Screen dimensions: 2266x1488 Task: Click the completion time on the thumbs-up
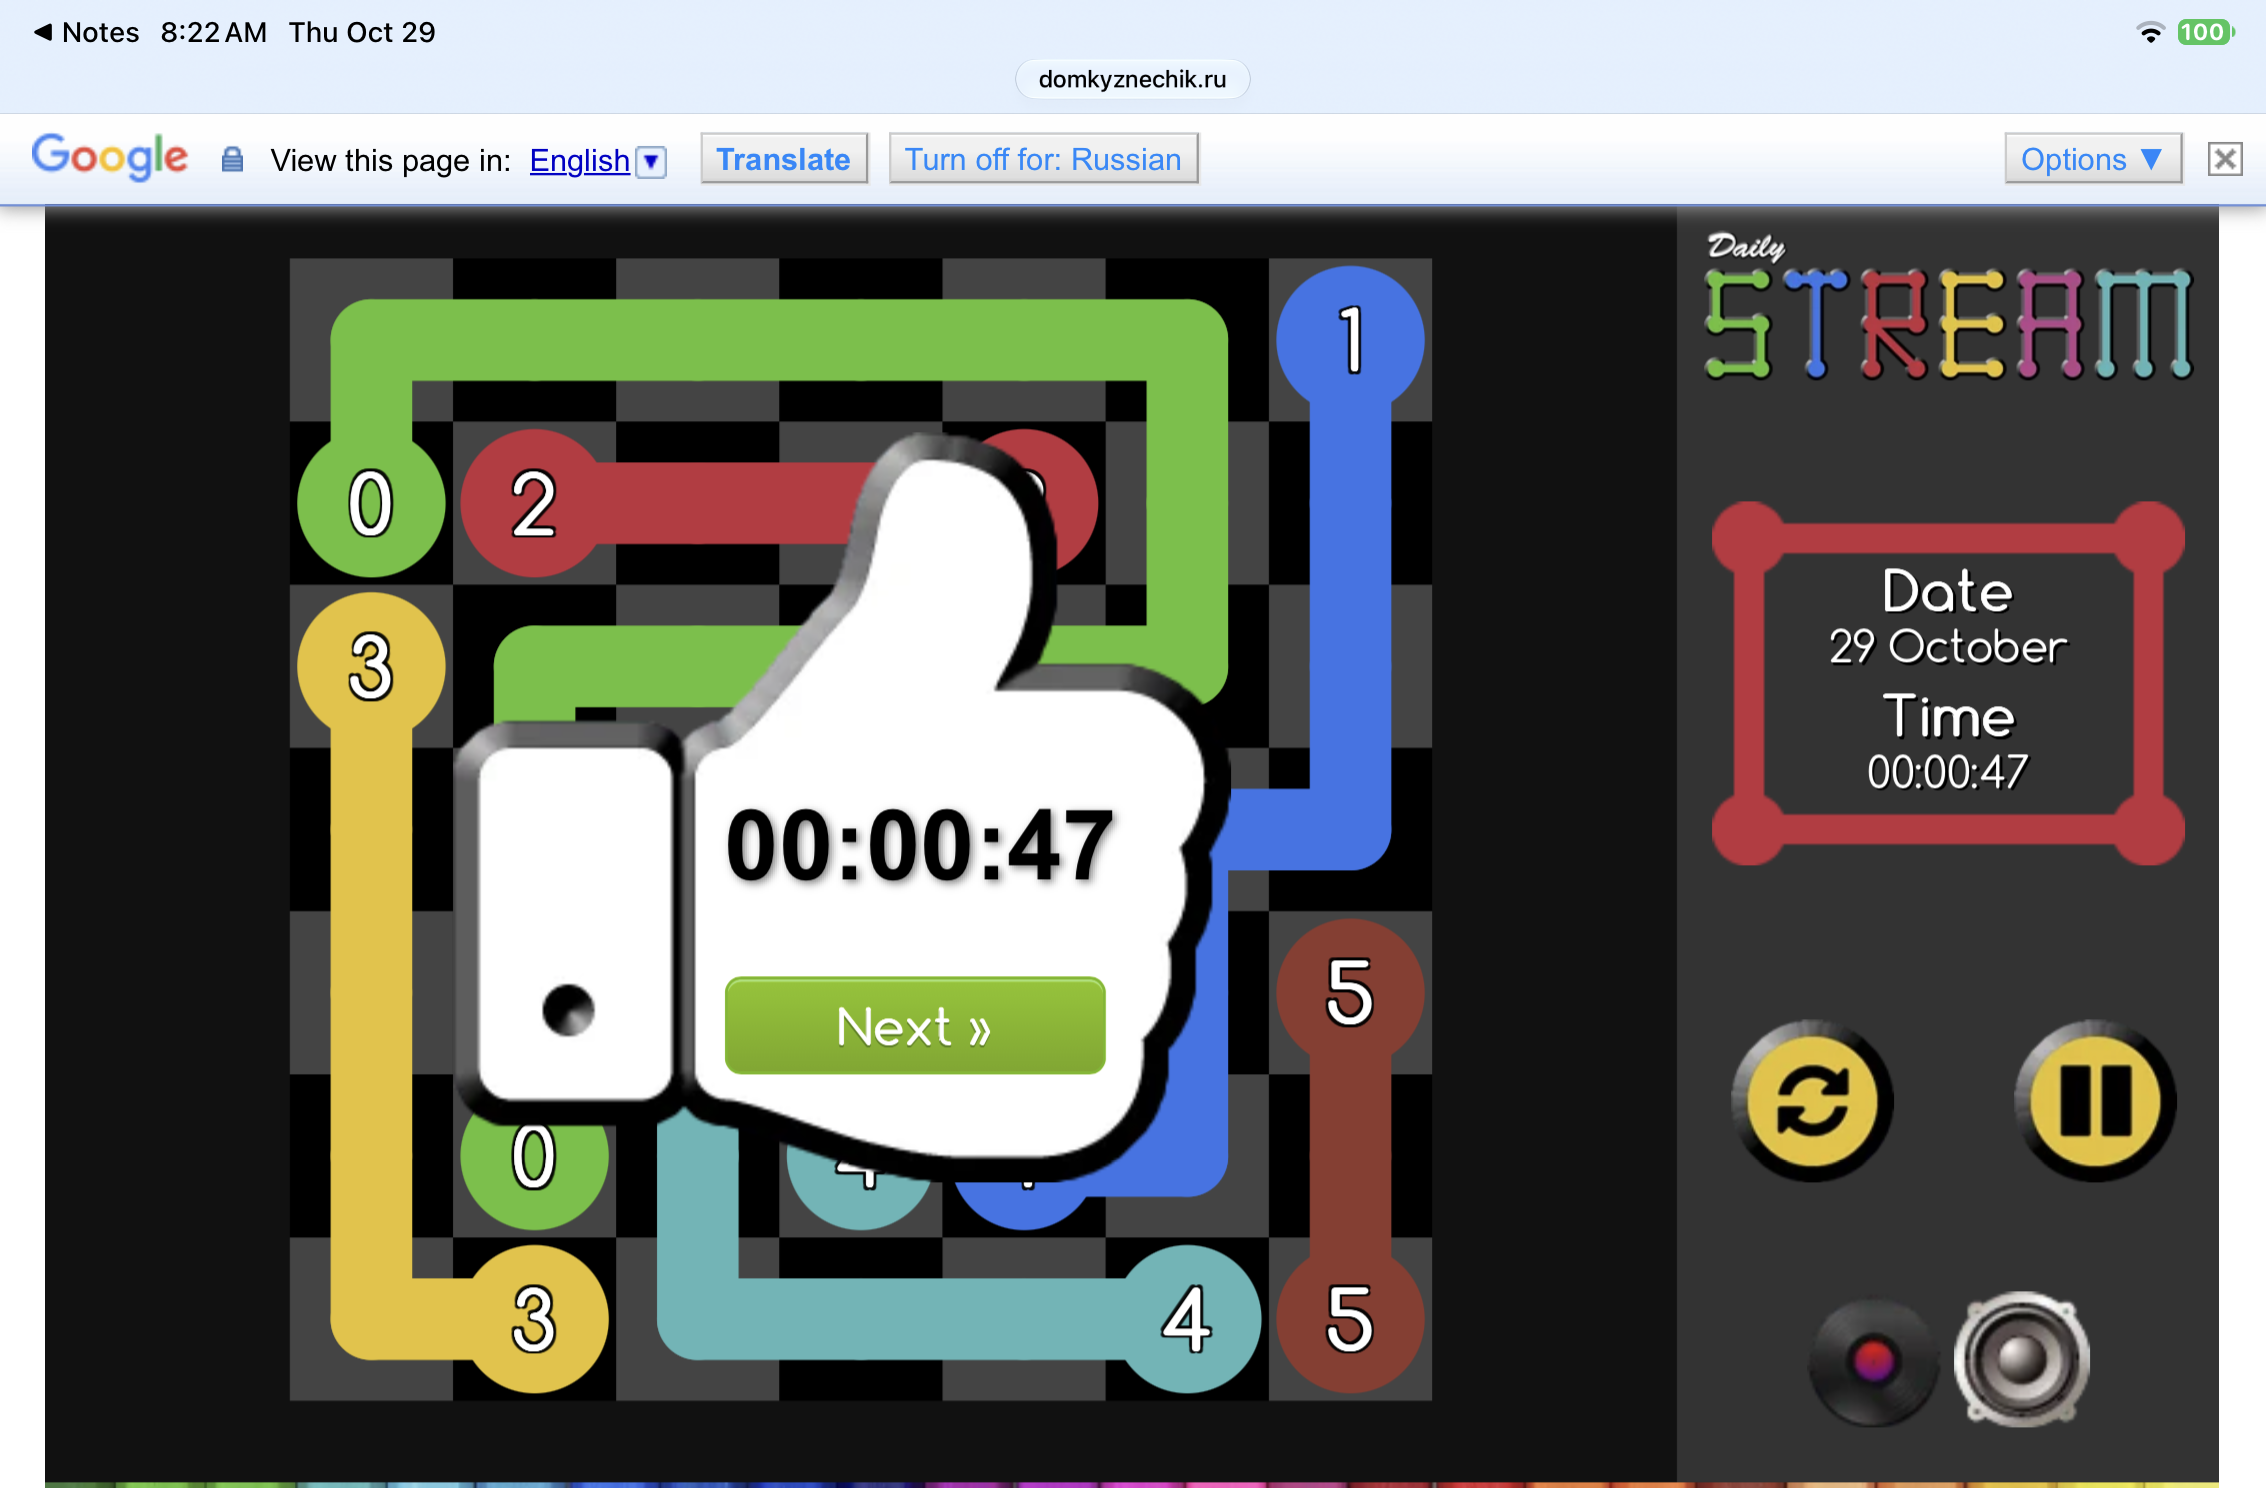tap(919, 846)
